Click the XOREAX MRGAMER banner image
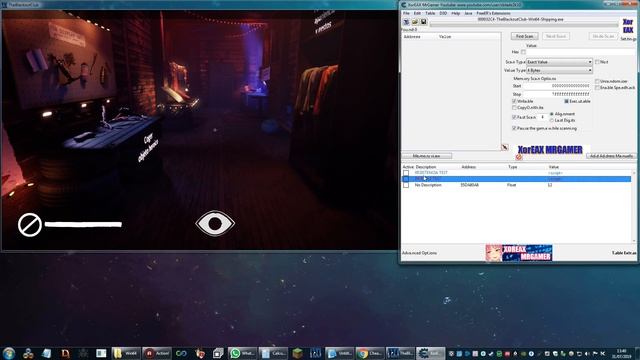This screenshot has height=360, width=640. 519,253
